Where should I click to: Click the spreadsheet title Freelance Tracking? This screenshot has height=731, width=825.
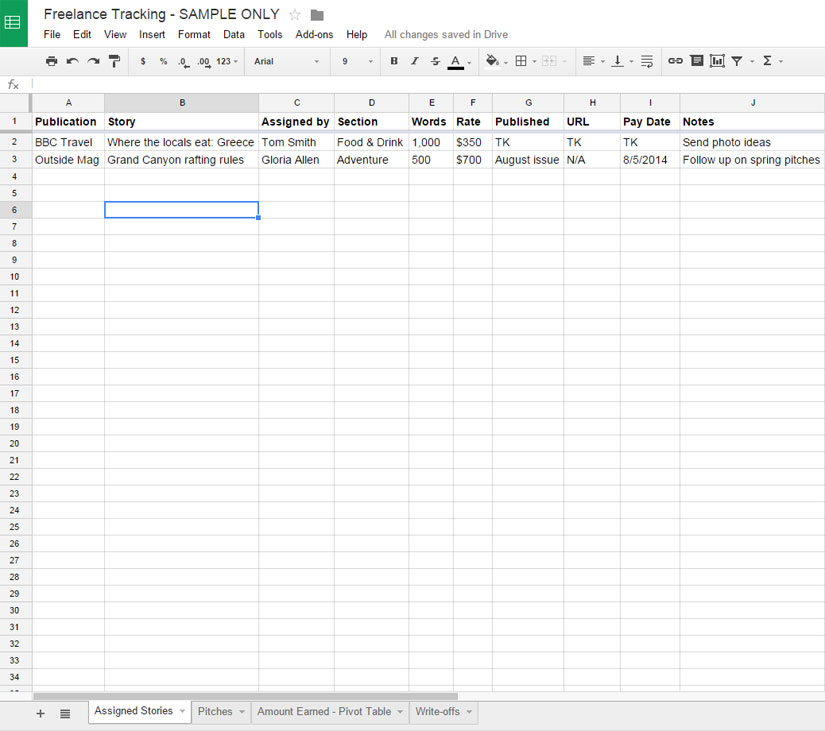pos(161,14)
